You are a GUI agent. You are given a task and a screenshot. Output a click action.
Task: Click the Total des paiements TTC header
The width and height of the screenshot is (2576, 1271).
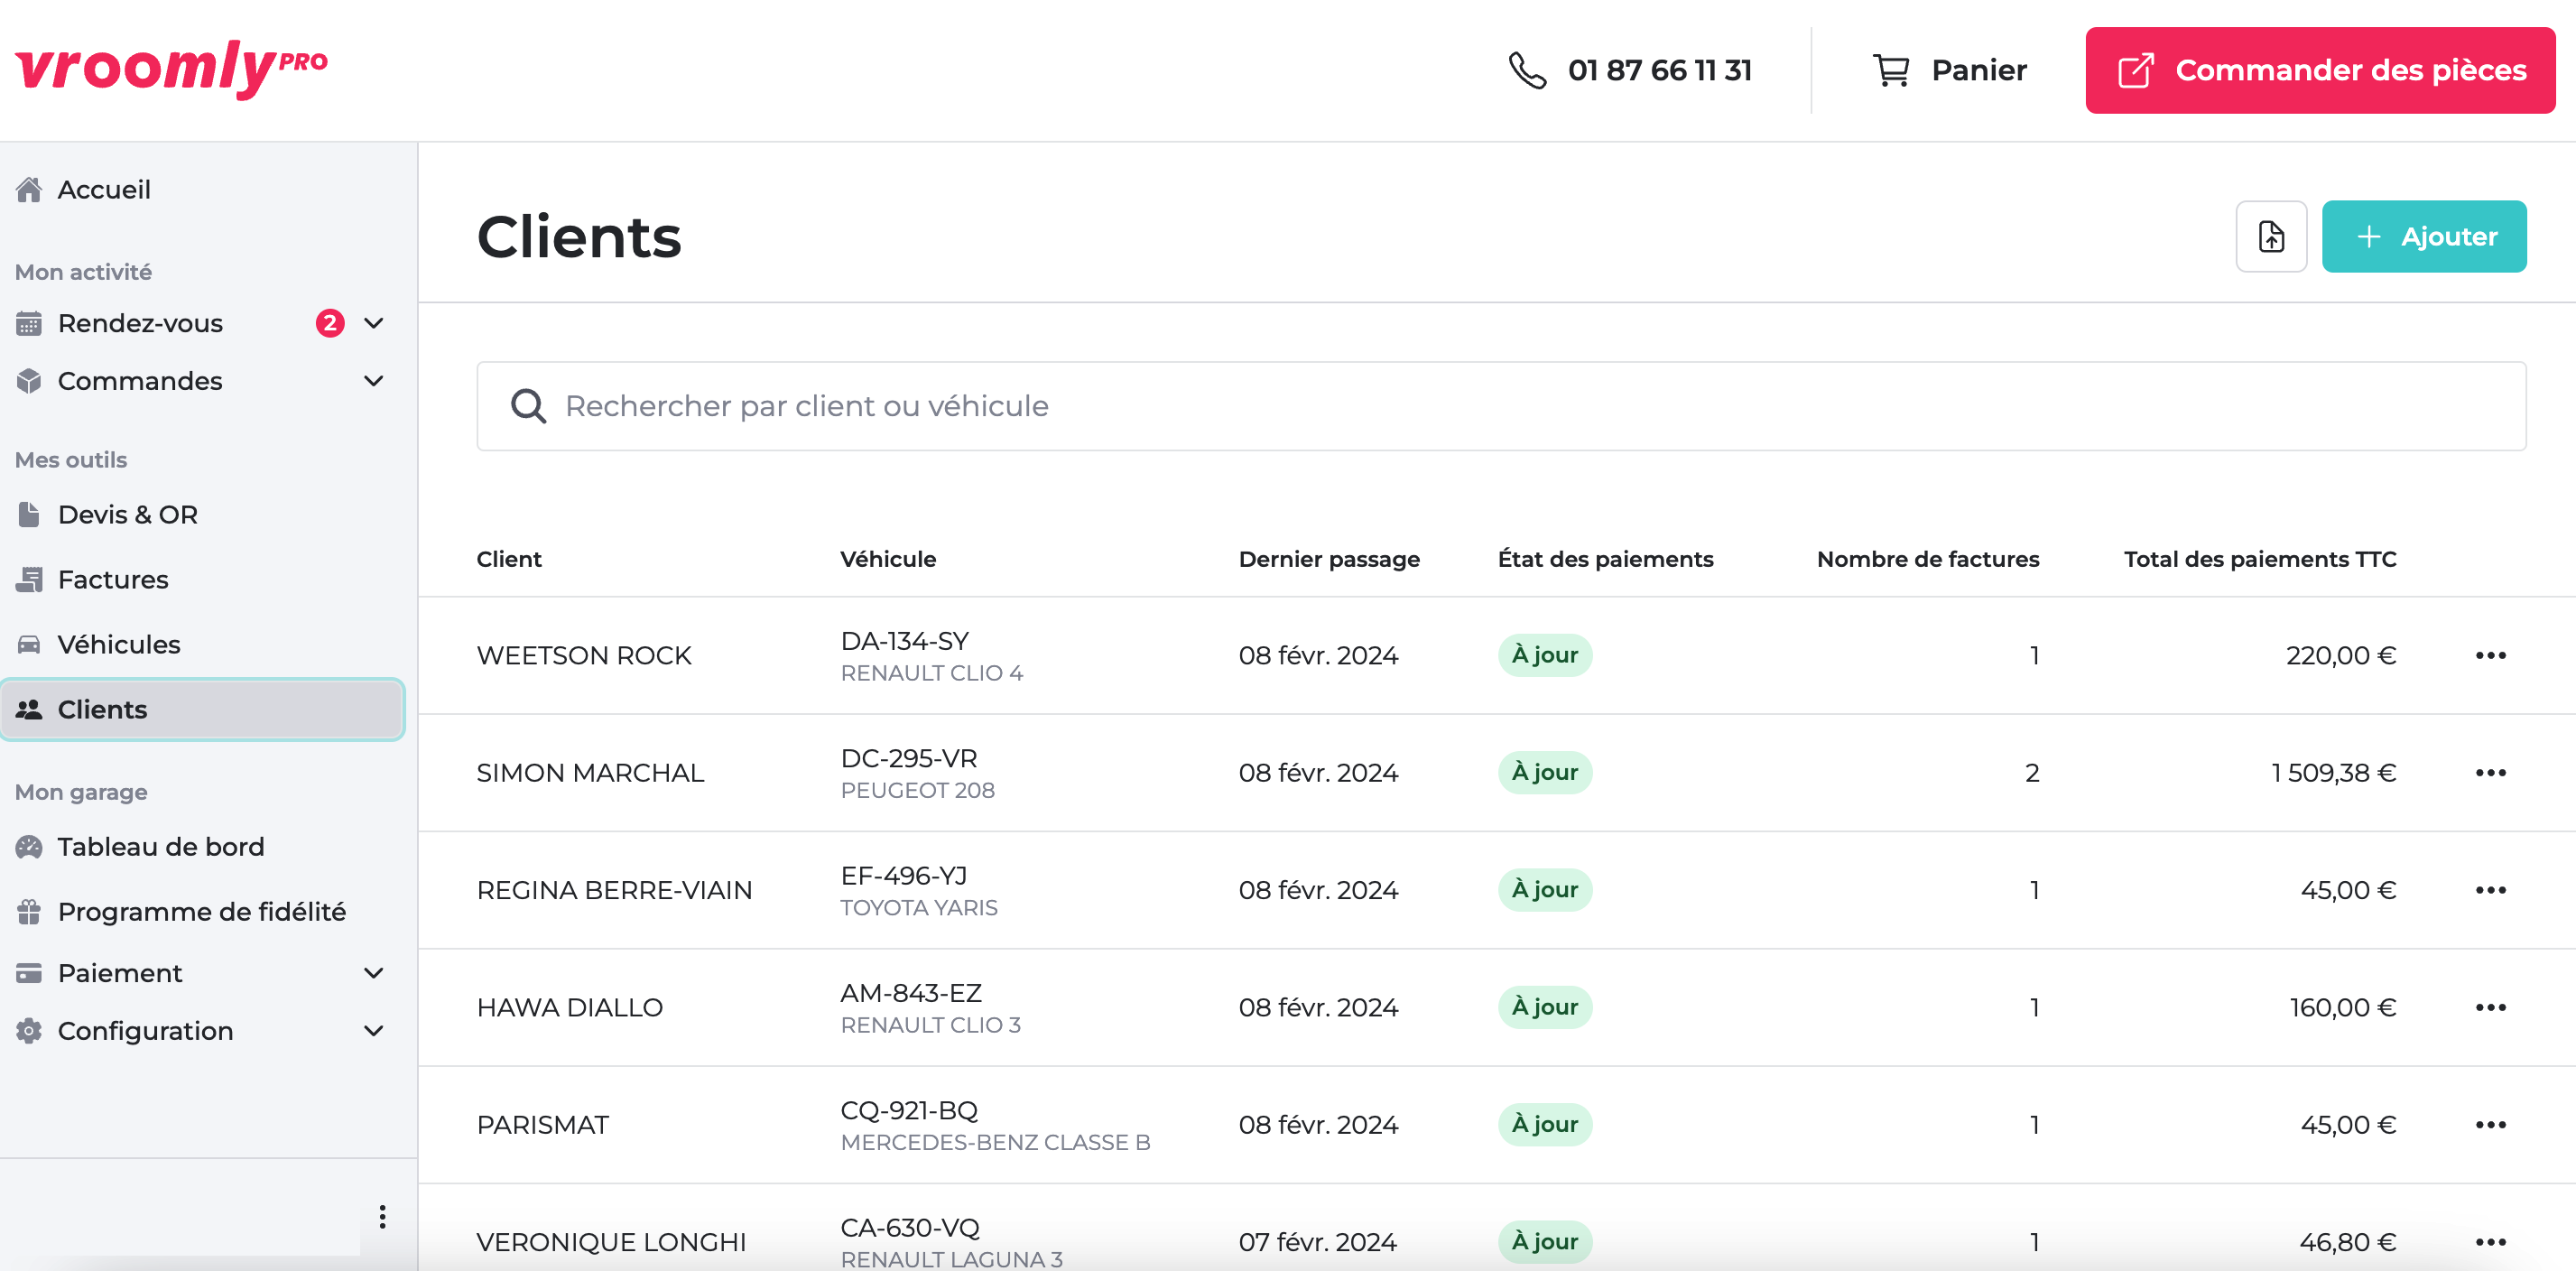coord(2260,559)
